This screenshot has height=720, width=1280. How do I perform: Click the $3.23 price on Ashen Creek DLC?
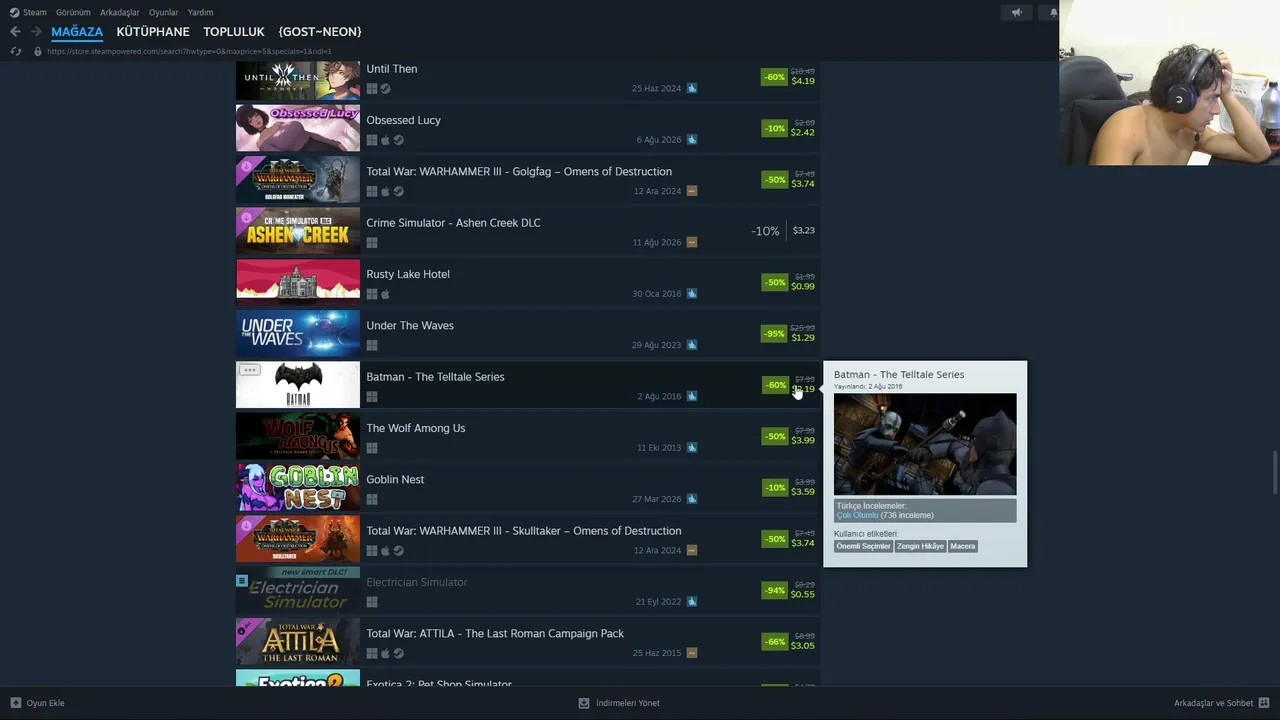coord(804,230)
